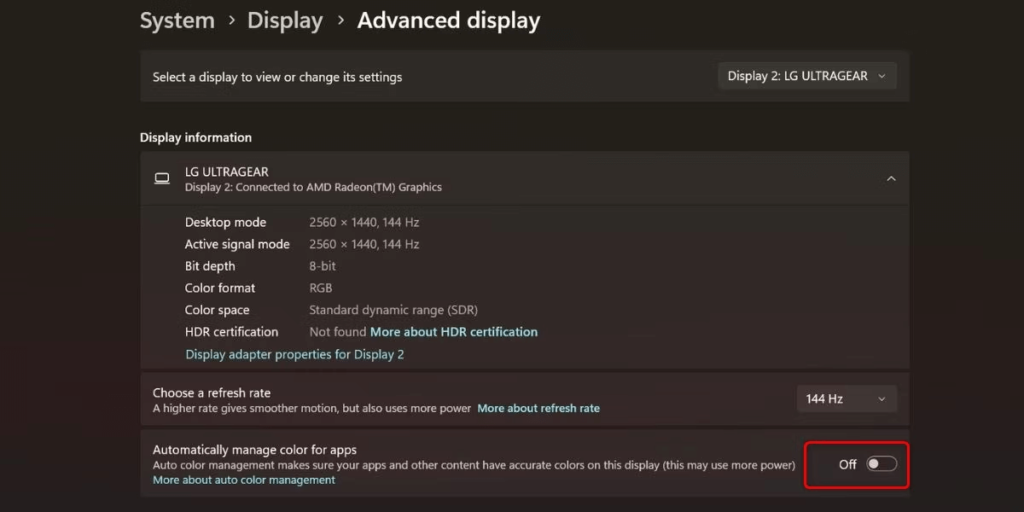1024x512 pixels.
Task: Open More about auto color management link
Action: click(244, 480)
